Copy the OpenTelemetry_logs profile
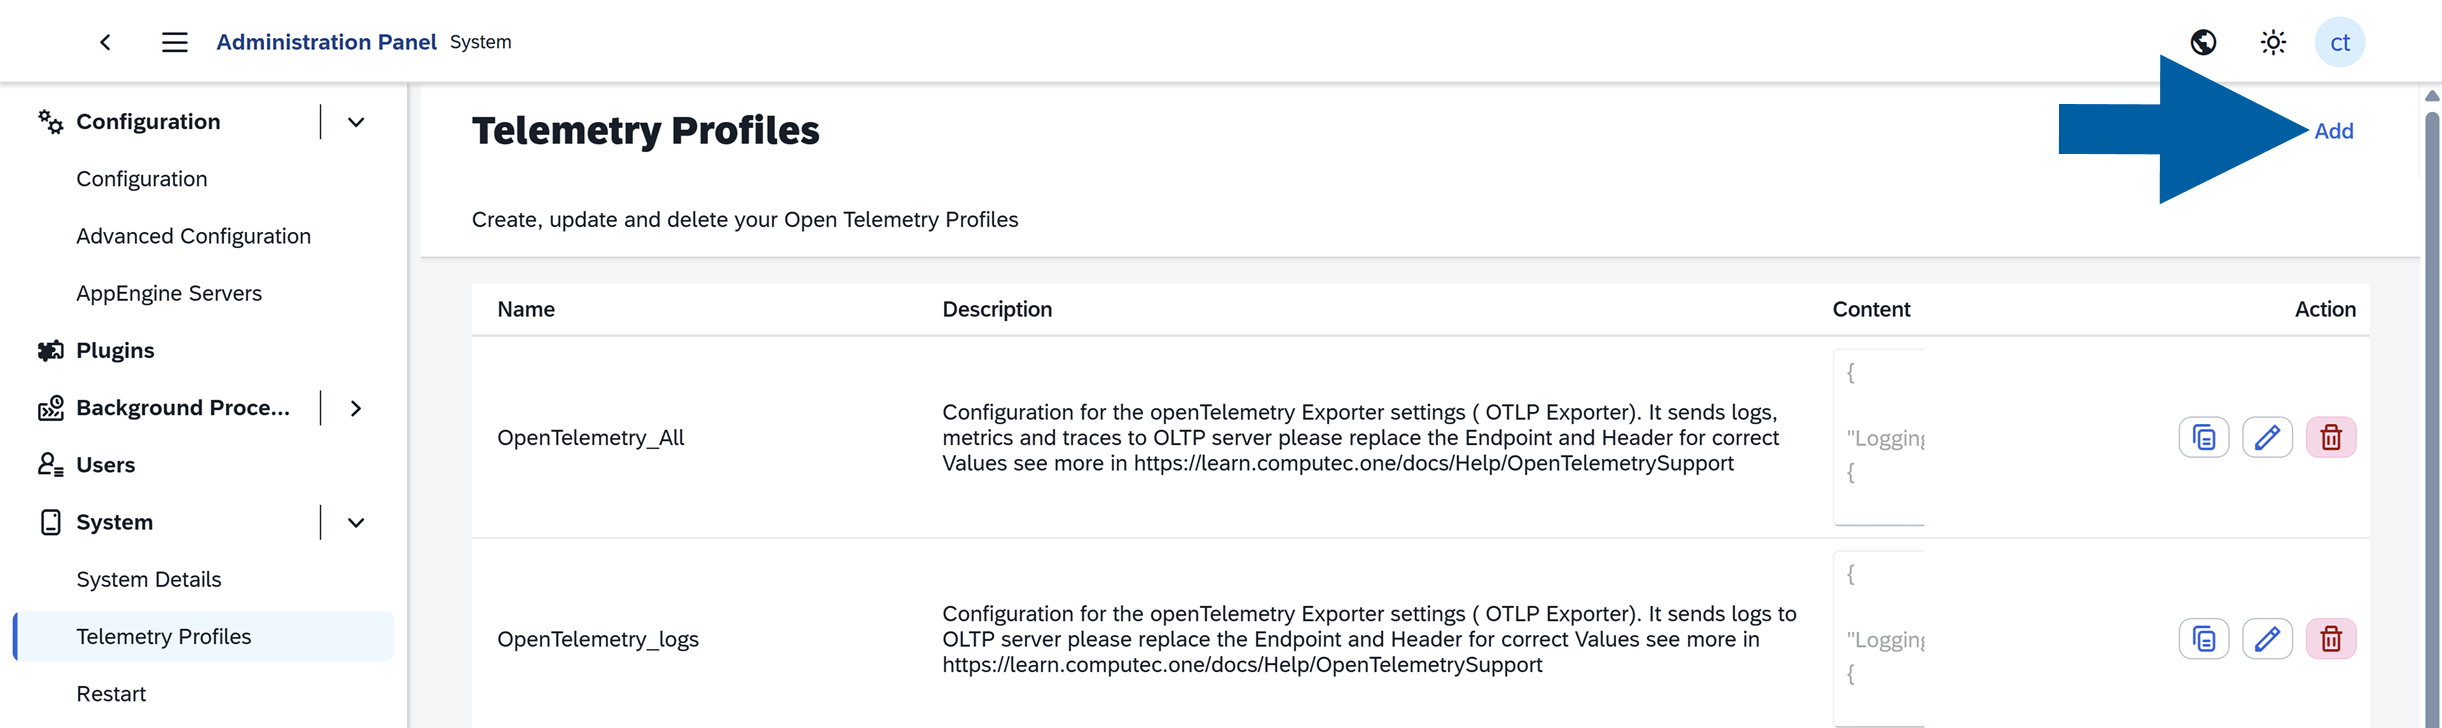The image size is (2442, 728). 2203,639
